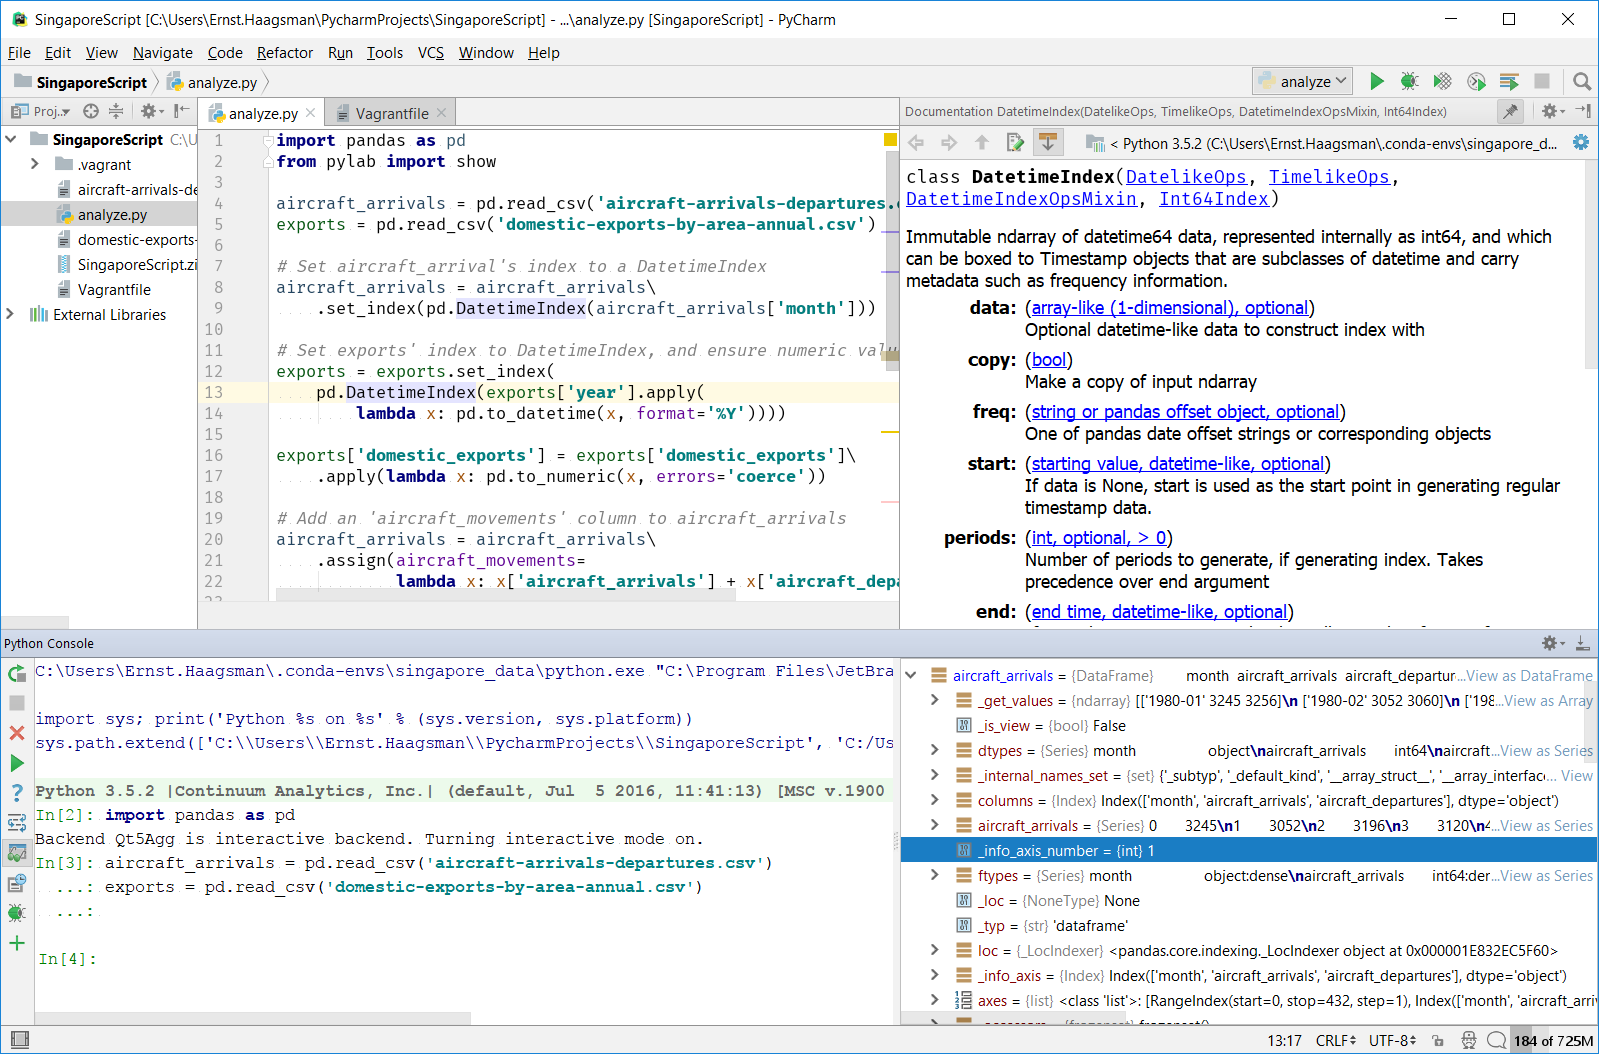1599x1054 pixels.
Task: Collapse all in Project panel
Action: pos(116,111)
